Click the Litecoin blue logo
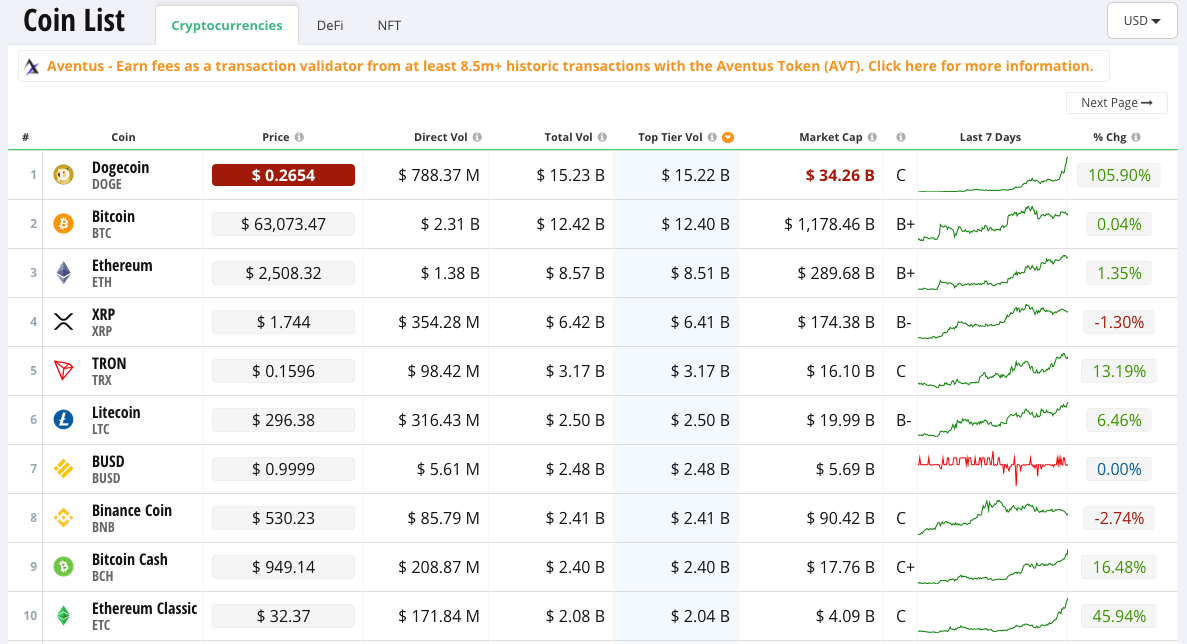Image resolution: width=1187 pixels, height=644 pixels. 64,420
